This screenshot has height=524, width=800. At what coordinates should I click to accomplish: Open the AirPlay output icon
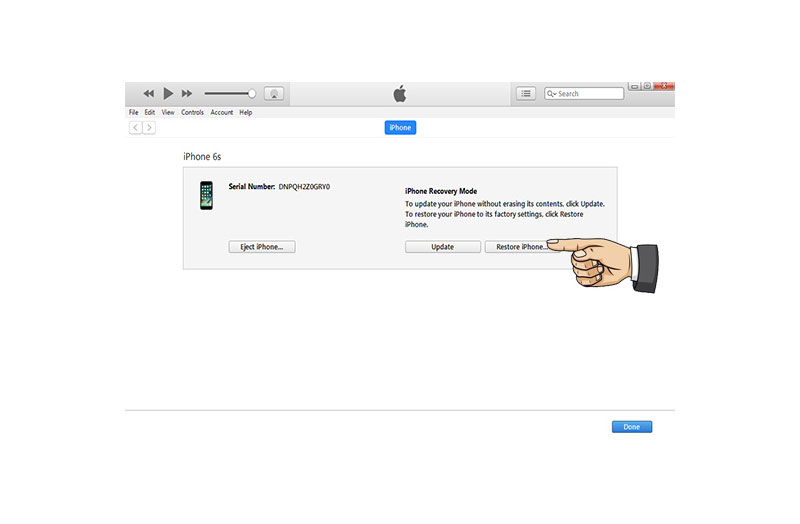tap(274, 93)
